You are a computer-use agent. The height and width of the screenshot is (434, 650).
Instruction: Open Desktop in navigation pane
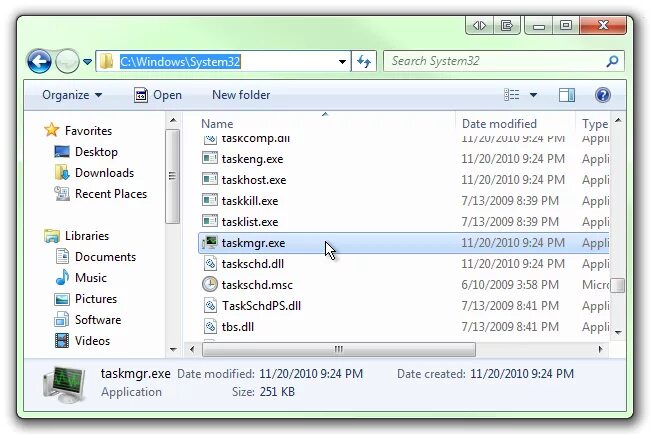tap(96, 152)
